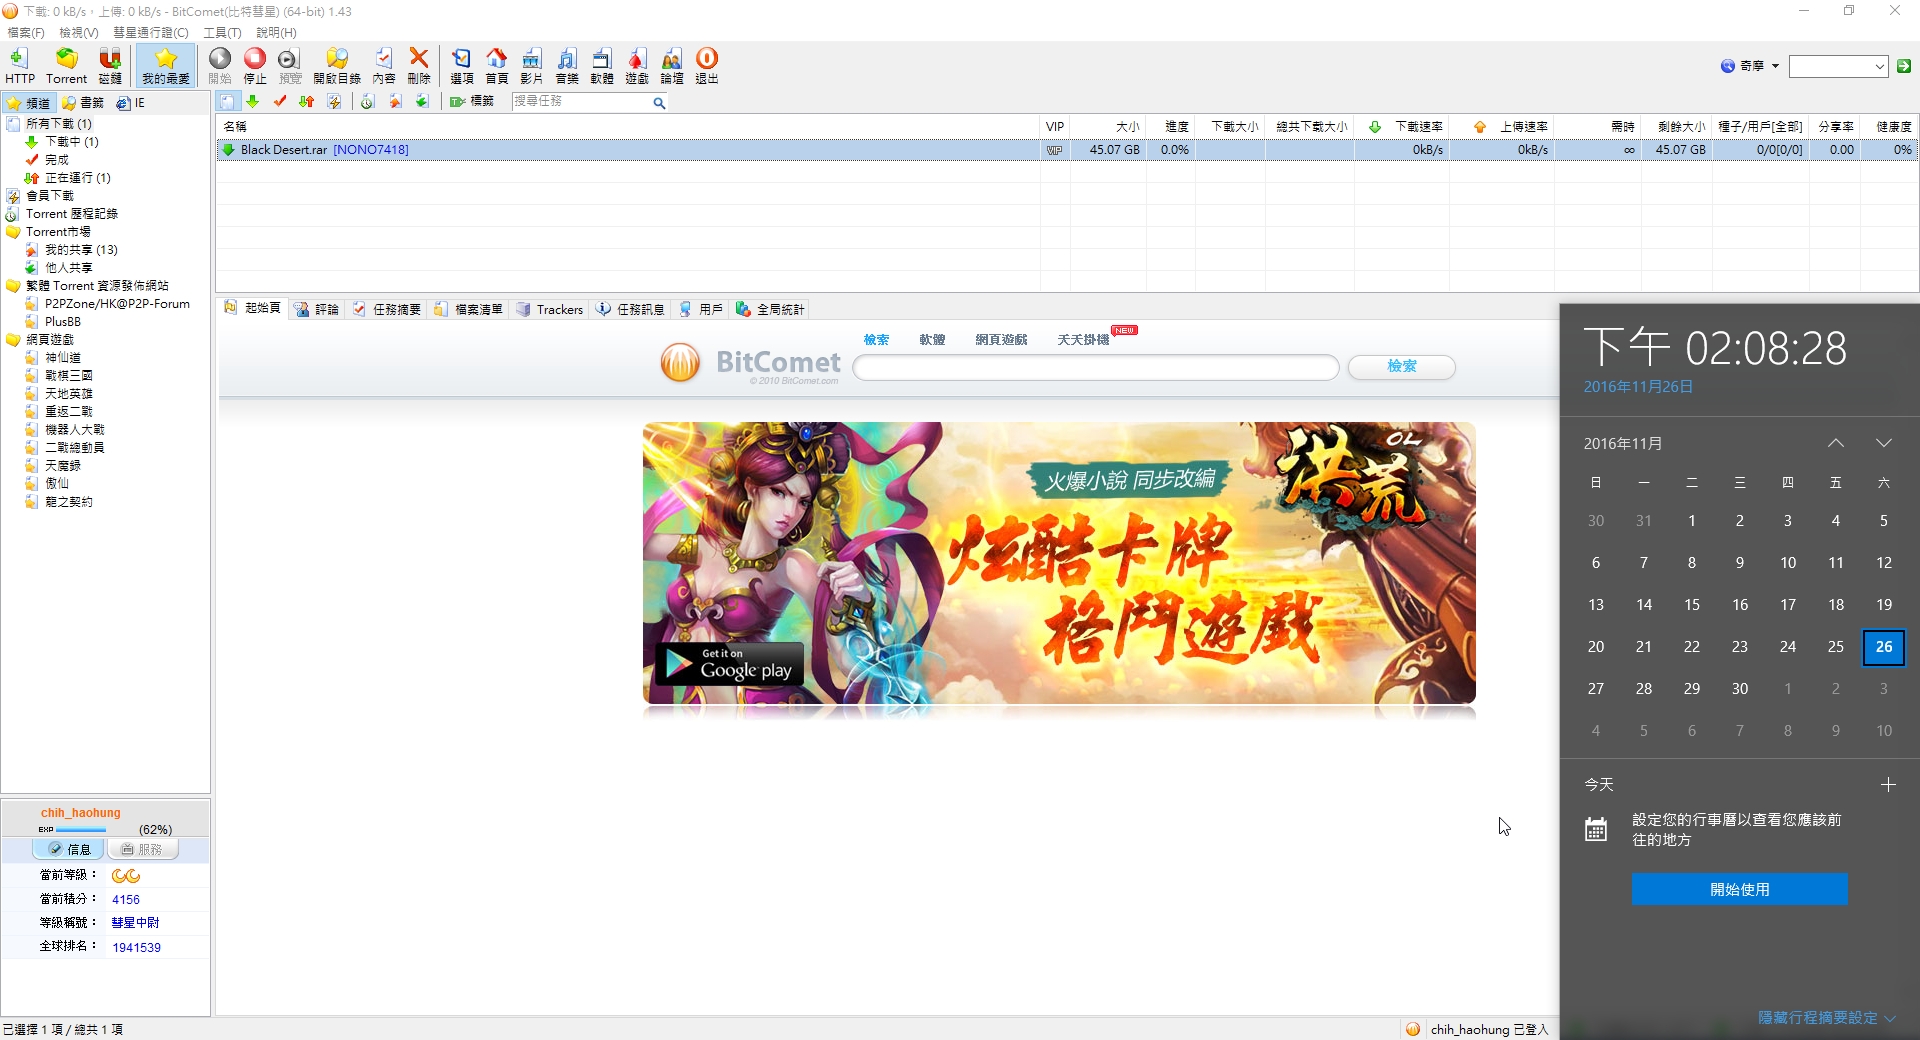Click the BitComet page search input
Screen dimensions: 1920x1040
[x=1095, y=367]
